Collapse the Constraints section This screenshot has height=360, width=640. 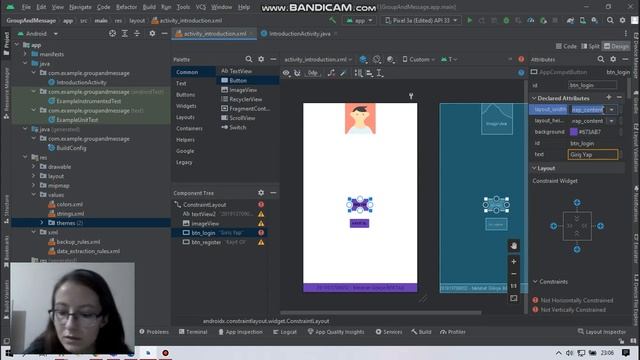(535, 282)
